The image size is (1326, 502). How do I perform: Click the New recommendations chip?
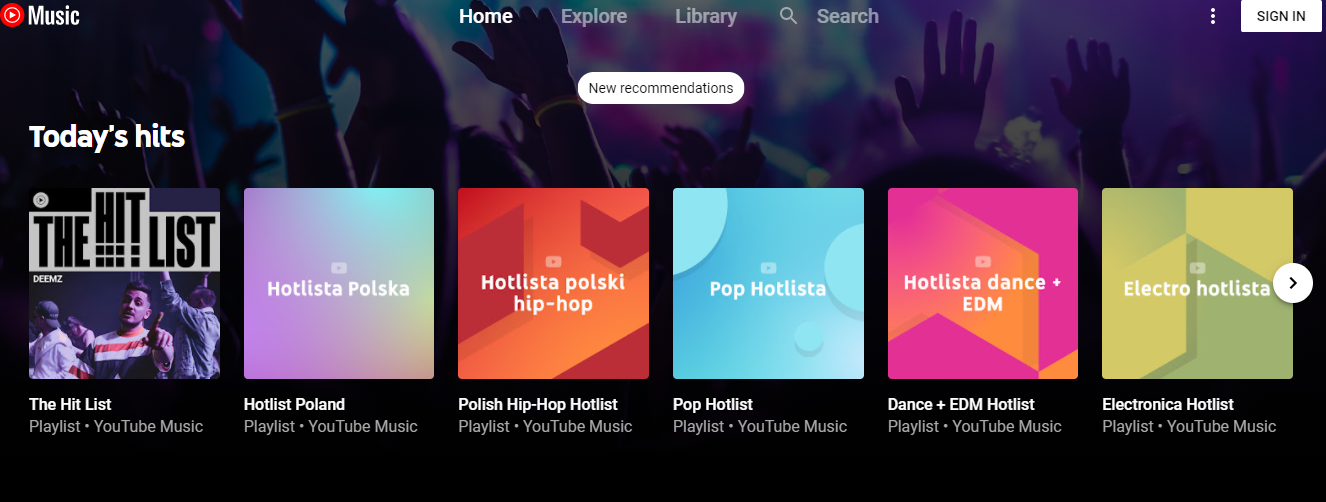[x=661, y=88]
